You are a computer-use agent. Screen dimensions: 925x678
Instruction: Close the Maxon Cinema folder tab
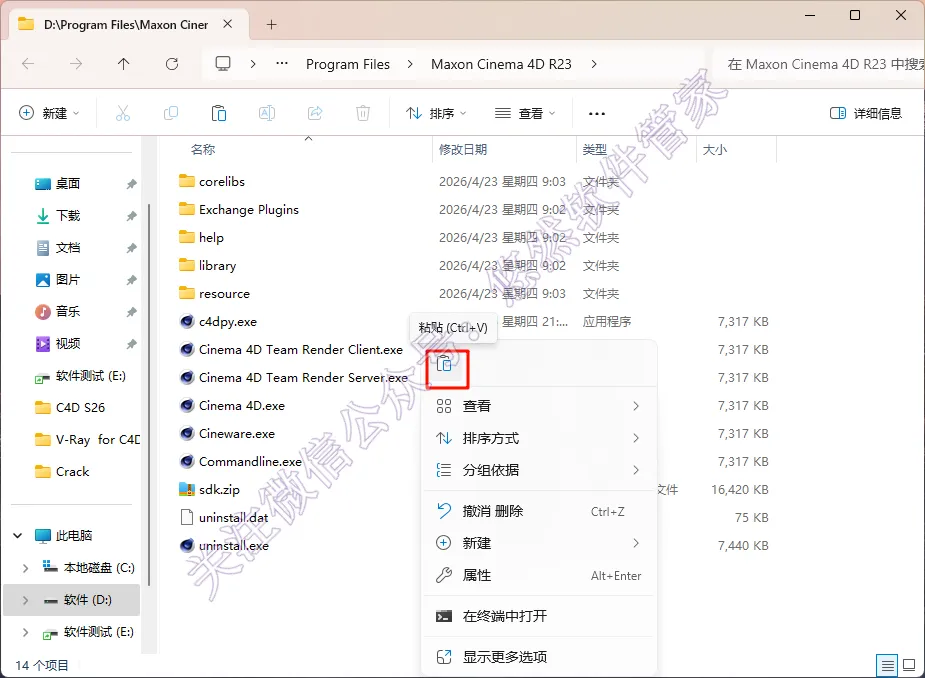coord(228,24)
